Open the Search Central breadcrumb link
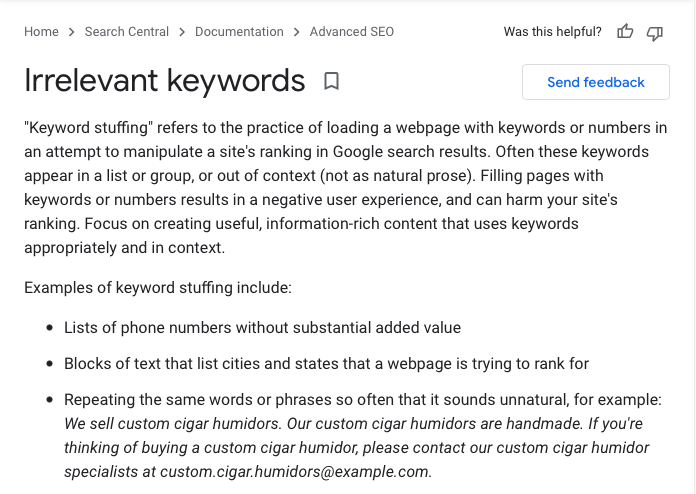The height and width of the screenshot is (494, 696). (127, 32)
